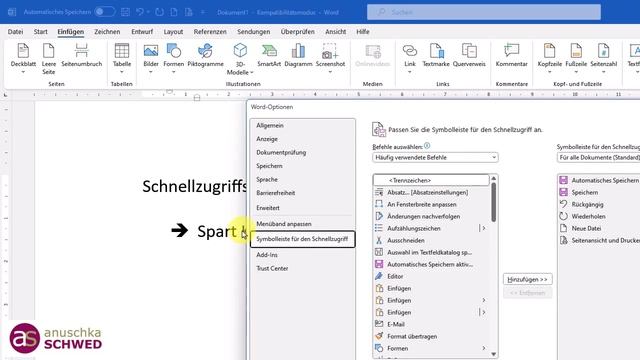The width and height of the screenshot is (640, 360).
Task: Toggle the Automatisches Speichern switch
Action: (x=104, y=12)
